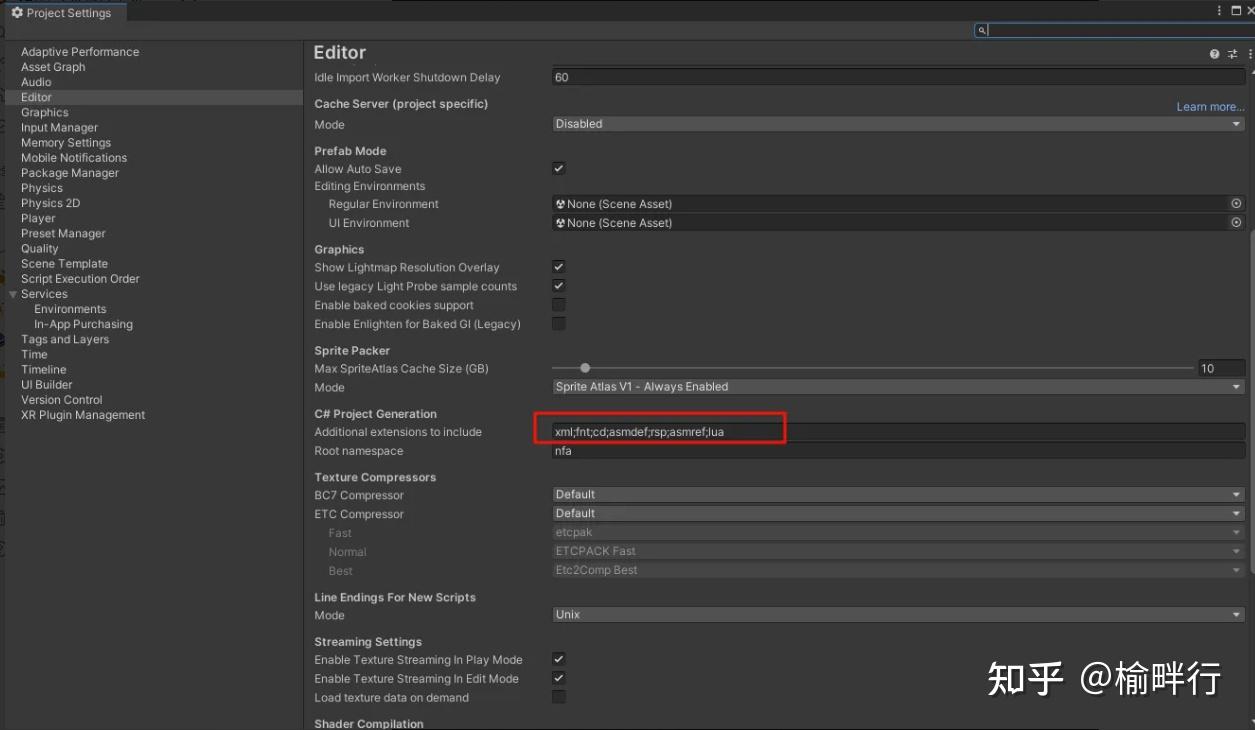The height and width of the screenshot is (730, 1255).
Task: Open the Editor section kebab menu
Action: [x=1250, y=54]
